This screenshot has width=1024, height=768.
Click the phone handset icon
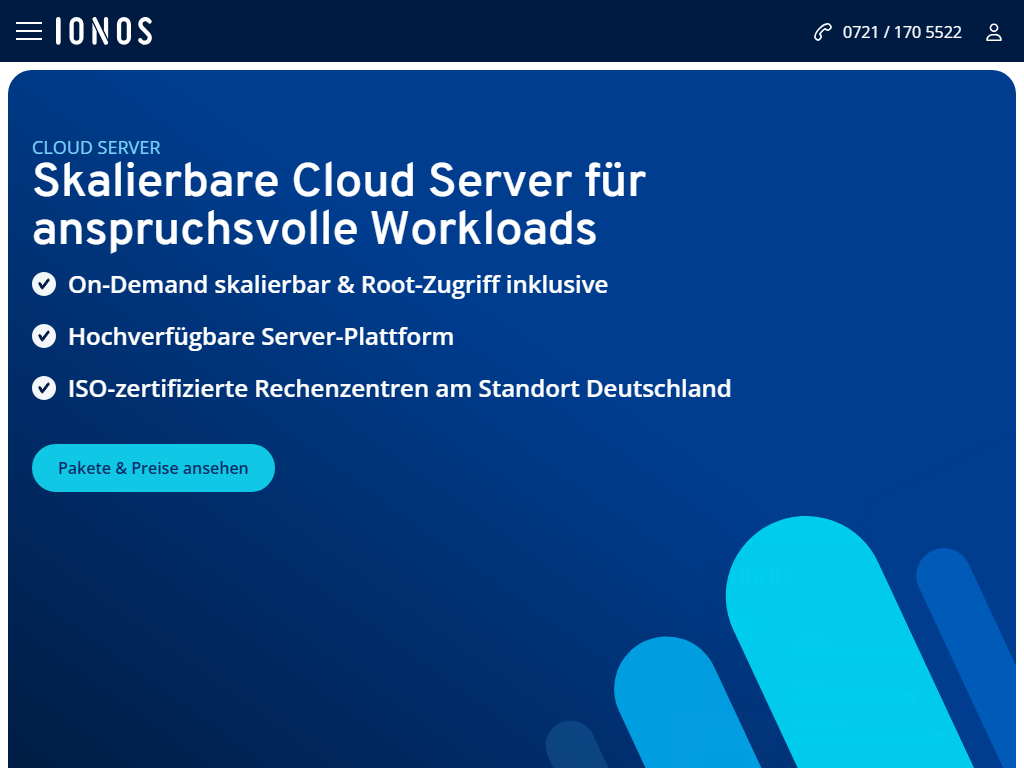(x=823, y=32)
